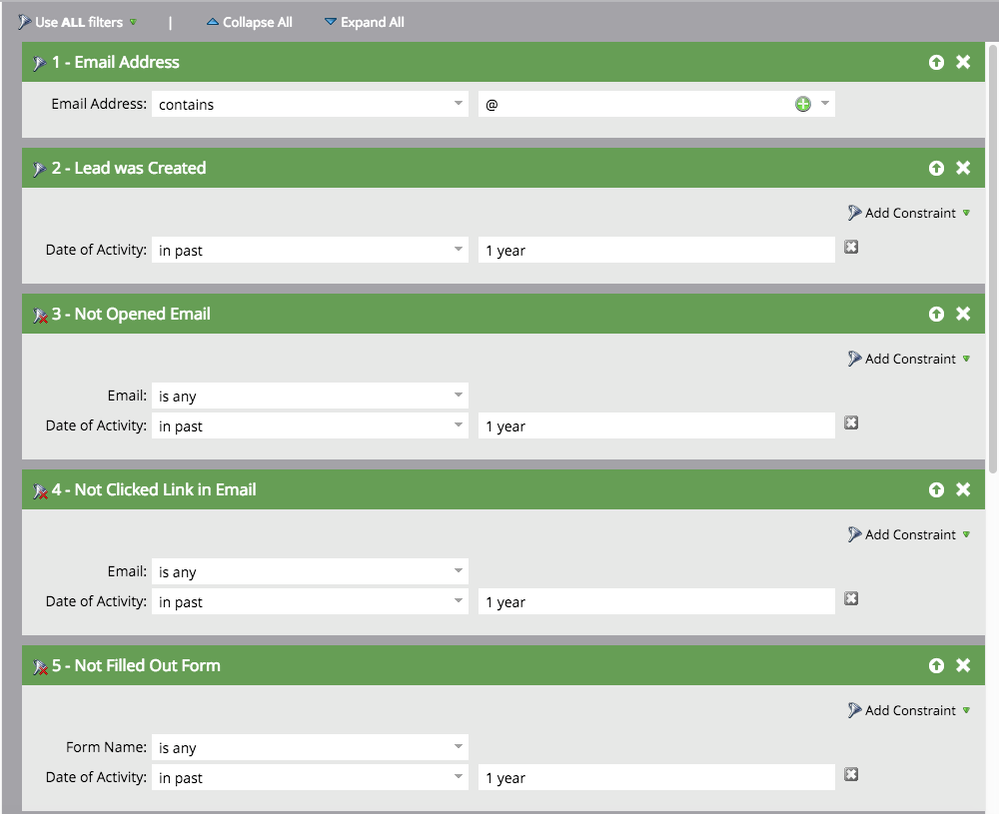This screenshot has height=814, width=999.
Task: Open the Use ALL filters dropdown
Action: click(x=133, y=22)
